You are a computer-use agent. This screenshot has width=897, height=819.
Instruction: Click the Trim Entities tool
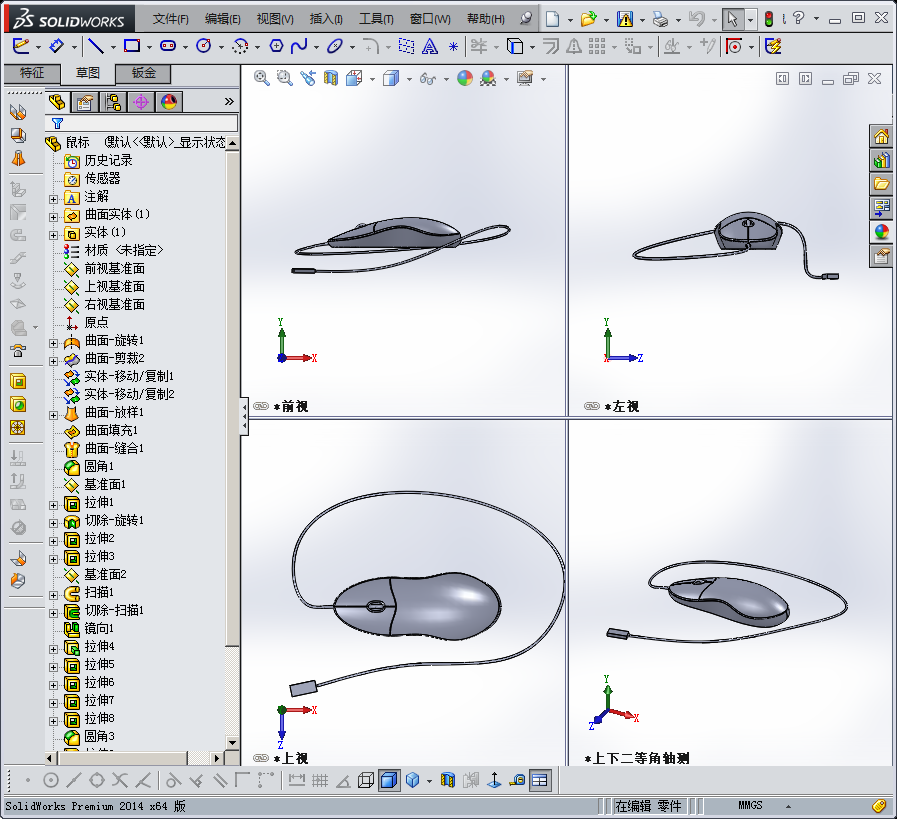(479, 46)
